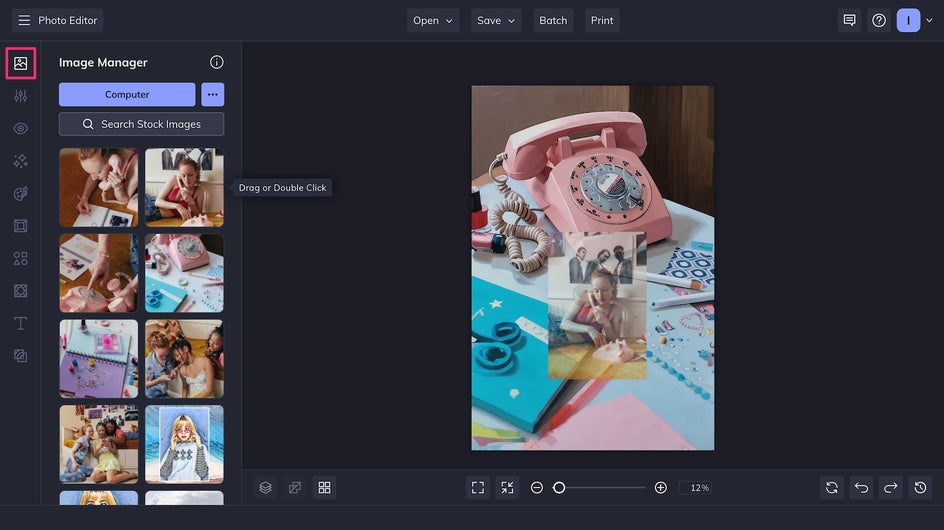Screen dimensions: 944x530
Task: Select thumbnail of pink rotary phone on blue desk
Action: (x=184, y=273)
